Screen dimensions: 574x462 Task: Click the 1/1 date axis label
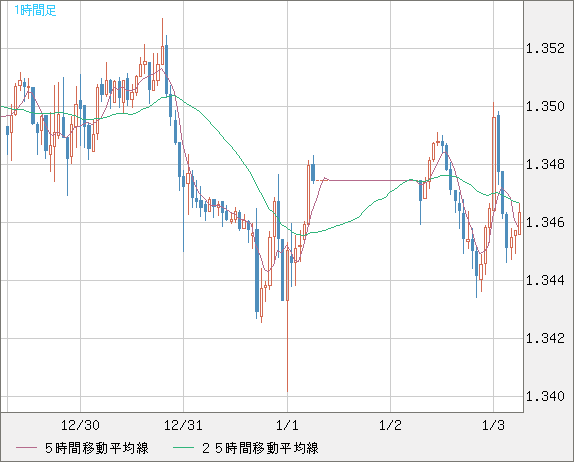(287, 425)
